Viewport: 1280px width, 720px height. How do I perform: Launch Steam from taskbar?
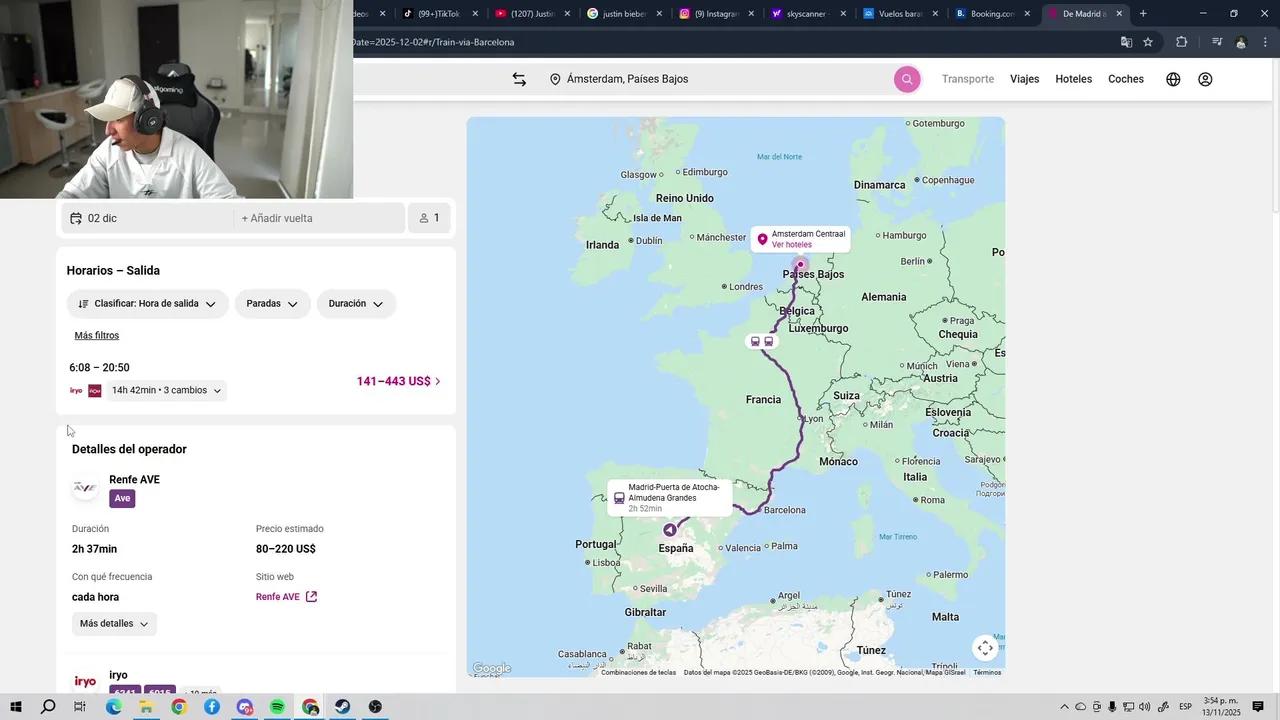(342, 707)
